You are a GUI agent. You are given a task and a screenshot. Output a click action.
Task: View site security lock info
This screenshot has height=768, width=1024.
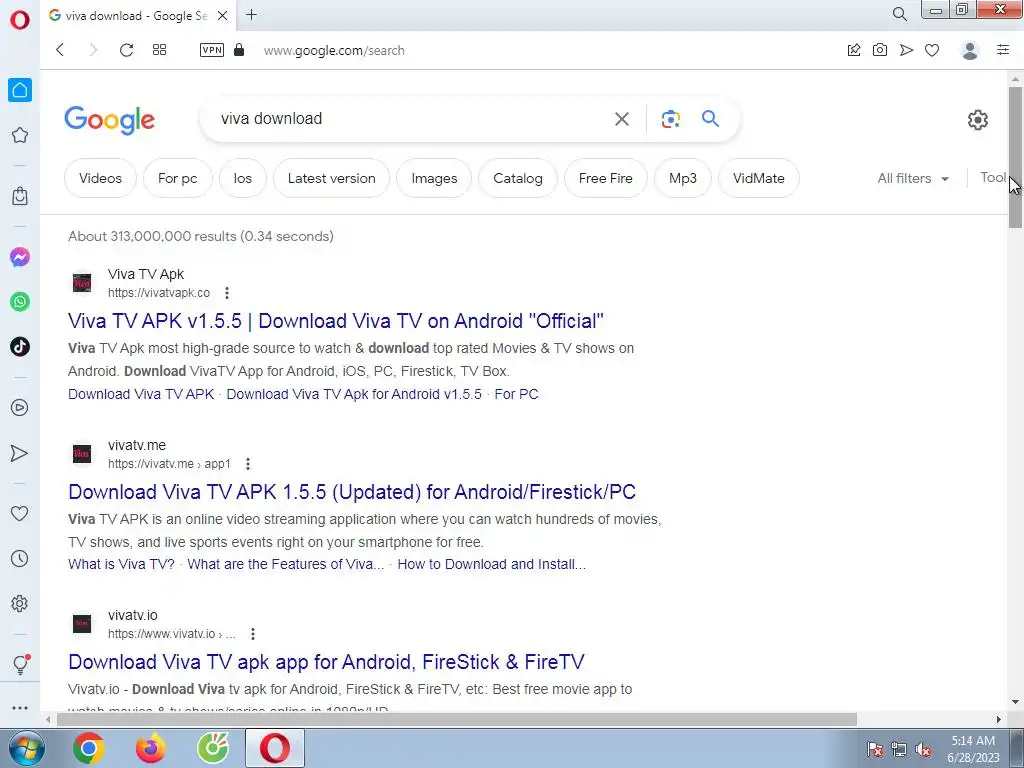pos(239,50)
